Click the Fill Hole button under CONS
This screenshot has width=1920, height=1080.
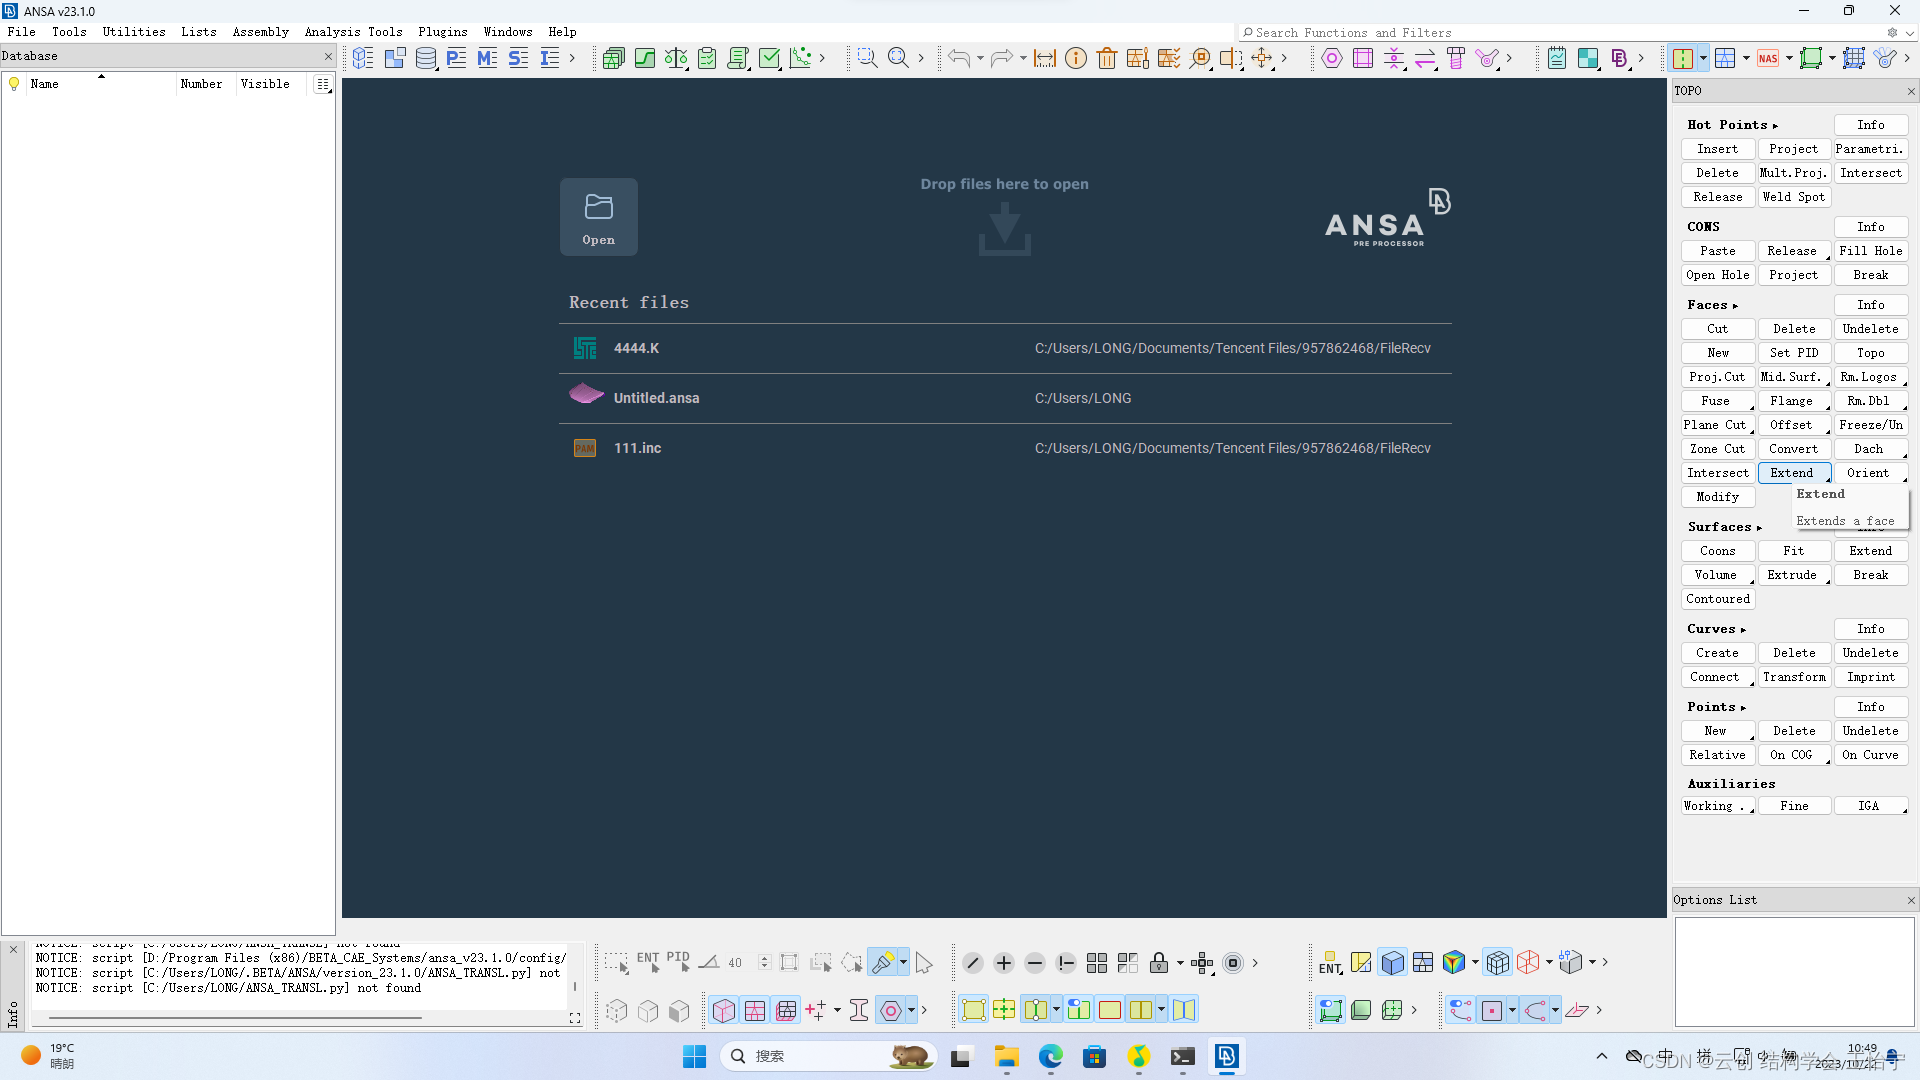tap(1871, 251)
